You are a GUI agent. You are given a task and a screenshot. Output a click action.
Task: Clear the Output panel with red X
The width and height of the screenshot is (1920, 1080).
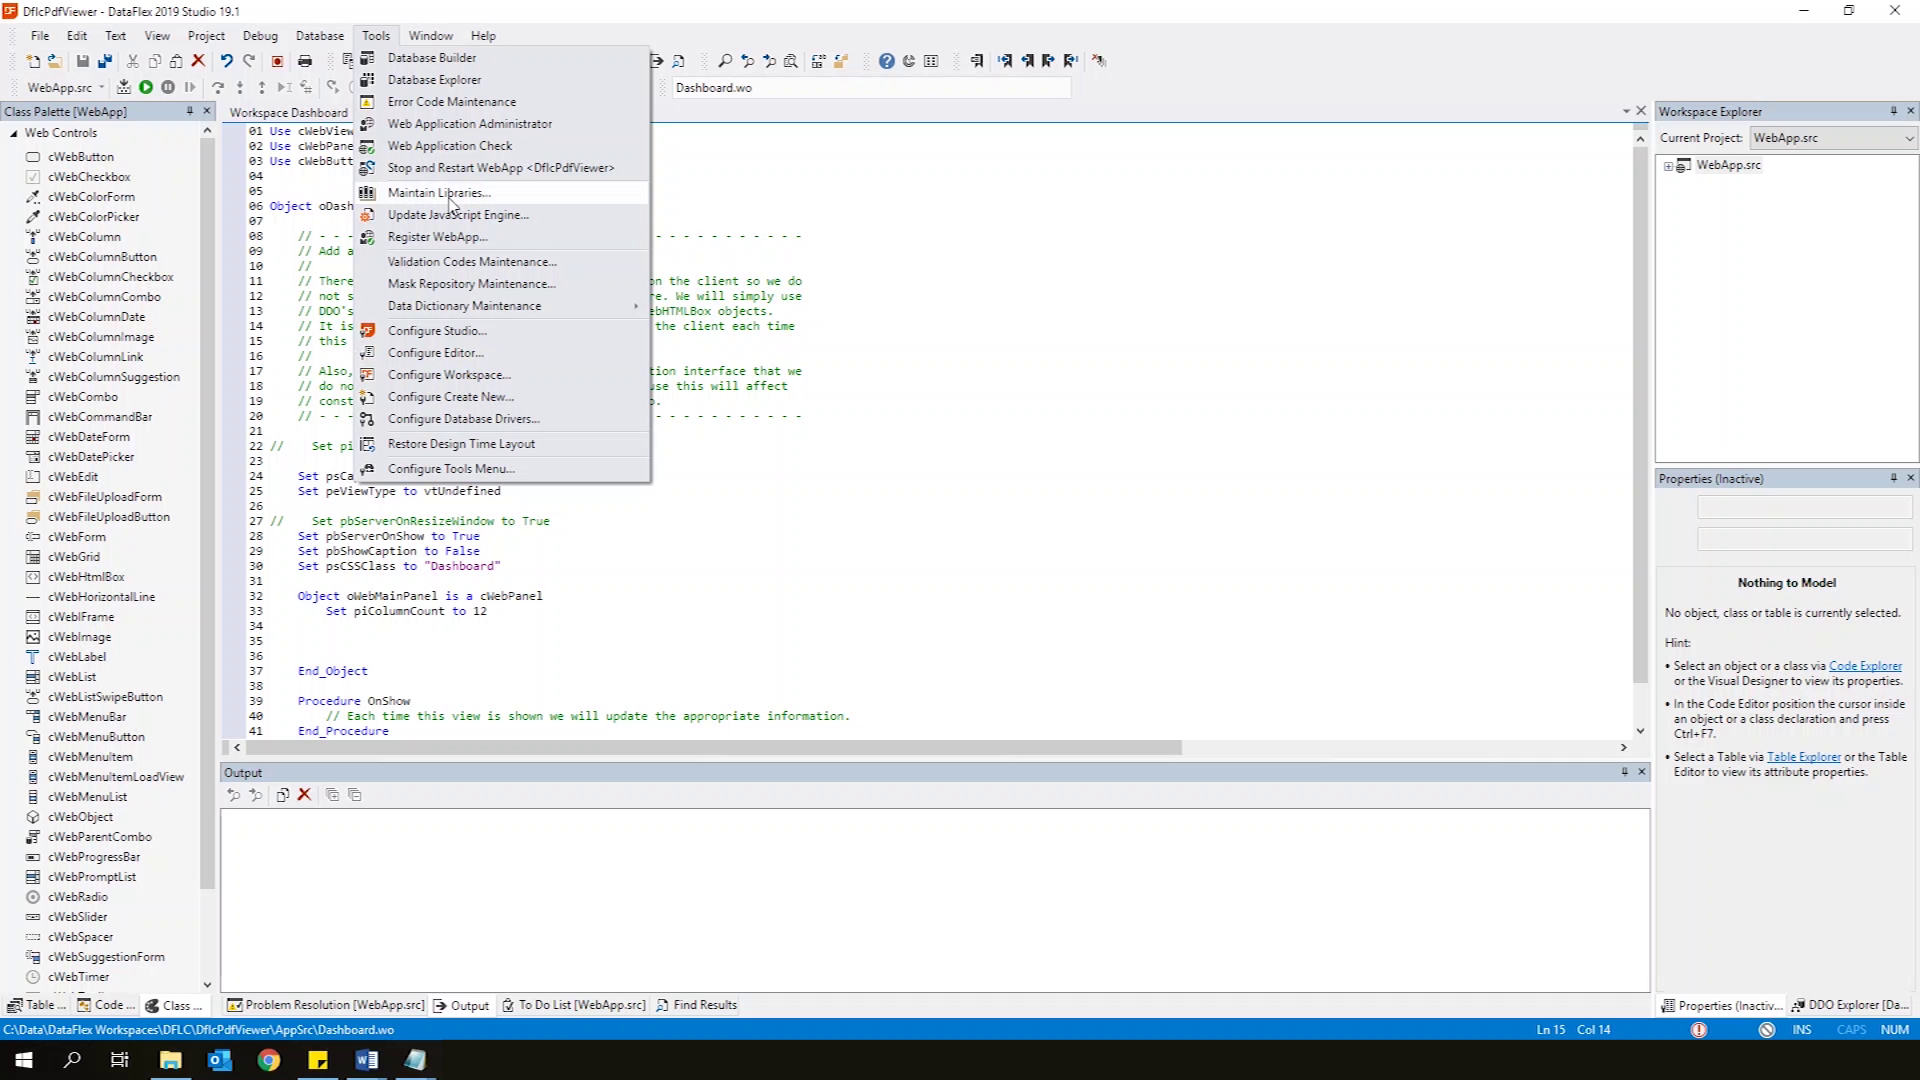[x=305, y=795]
